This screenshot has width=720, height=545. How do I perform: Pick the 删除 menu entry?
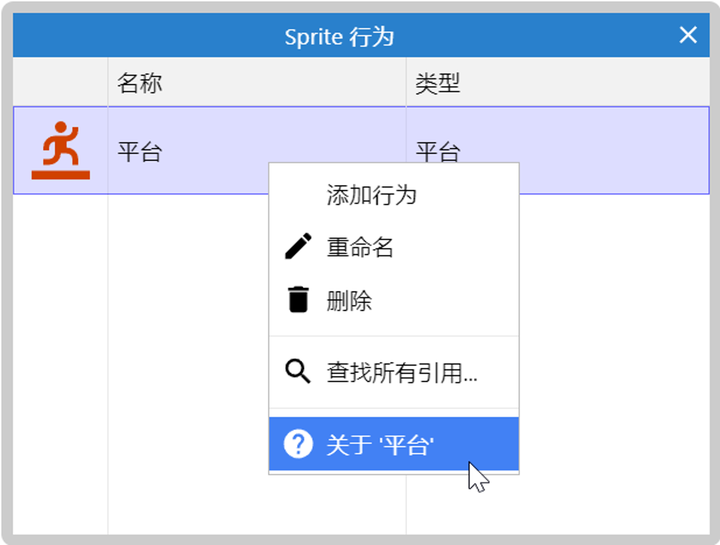point(349,300)
